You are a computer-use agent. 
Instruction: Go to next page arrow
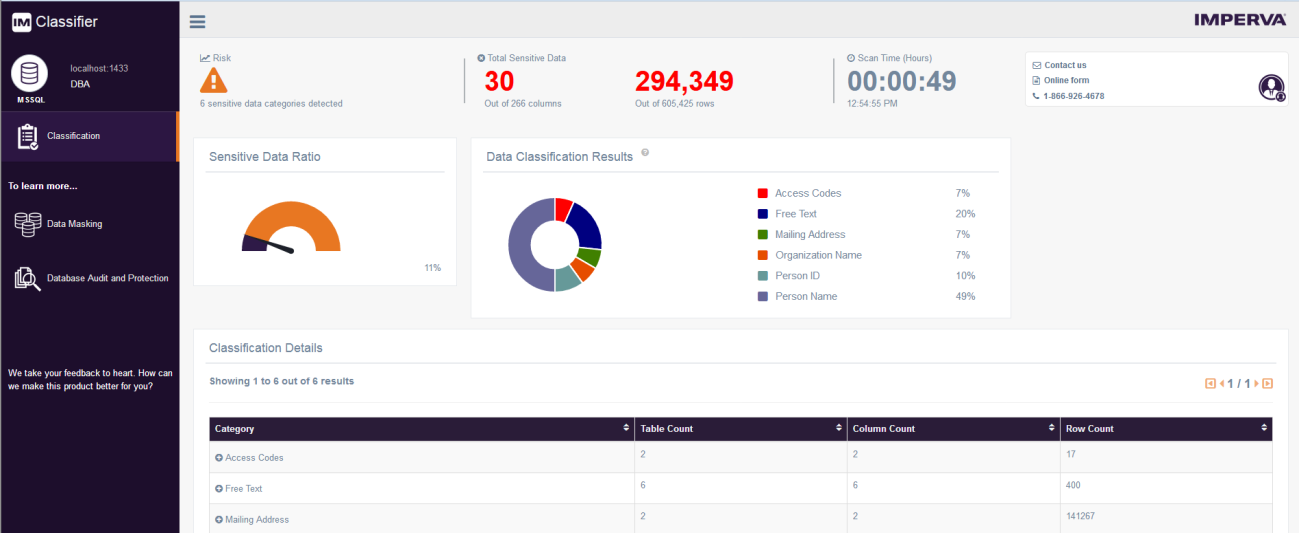pyautogui.click(x=1257, y=383)
